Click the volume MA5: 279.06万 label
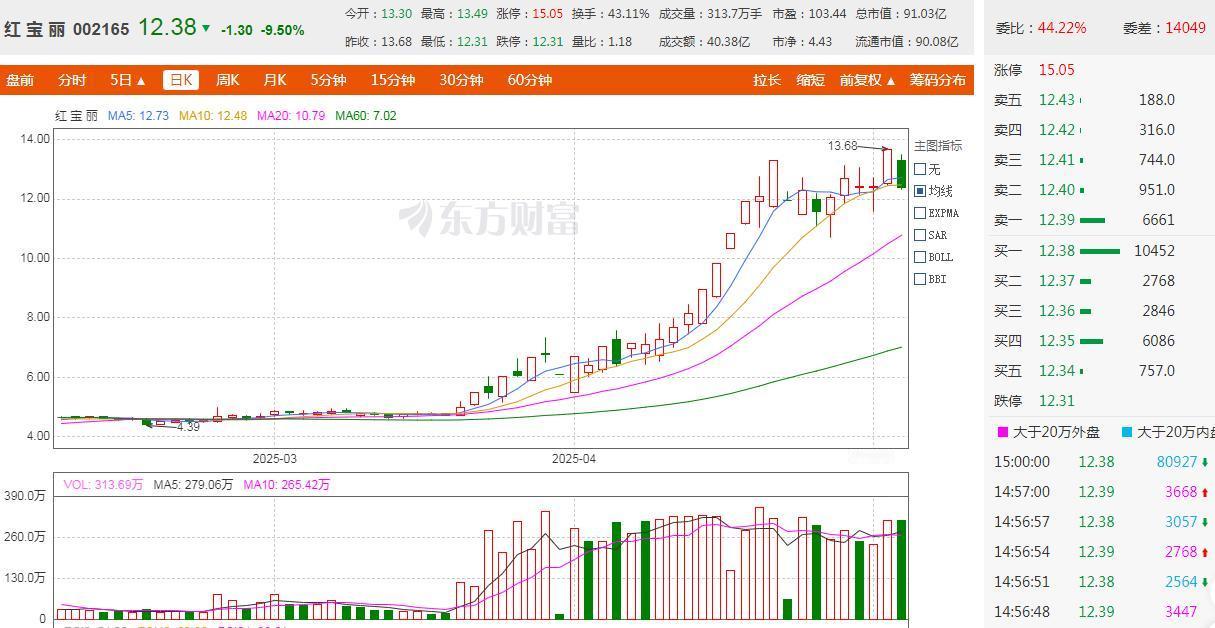The width and height of the screenshot is (1215, 628). point(193,485)
